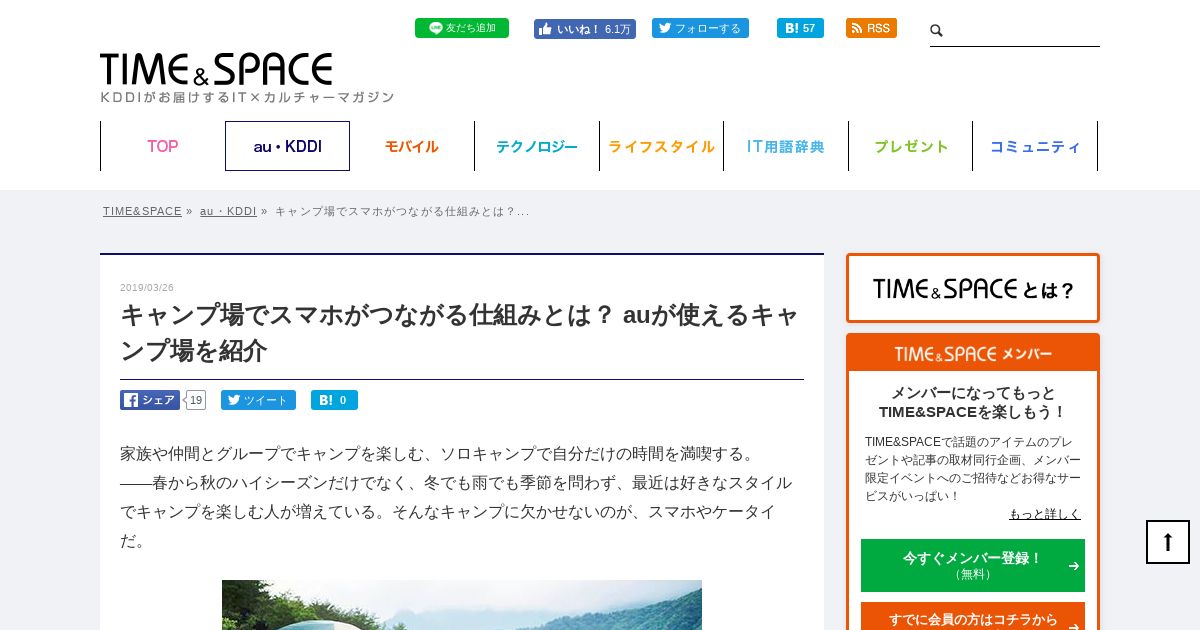Viewport: 1200px width, 630px height.
Task: Click the Facebook share count 19
Action: coord(196,400)
